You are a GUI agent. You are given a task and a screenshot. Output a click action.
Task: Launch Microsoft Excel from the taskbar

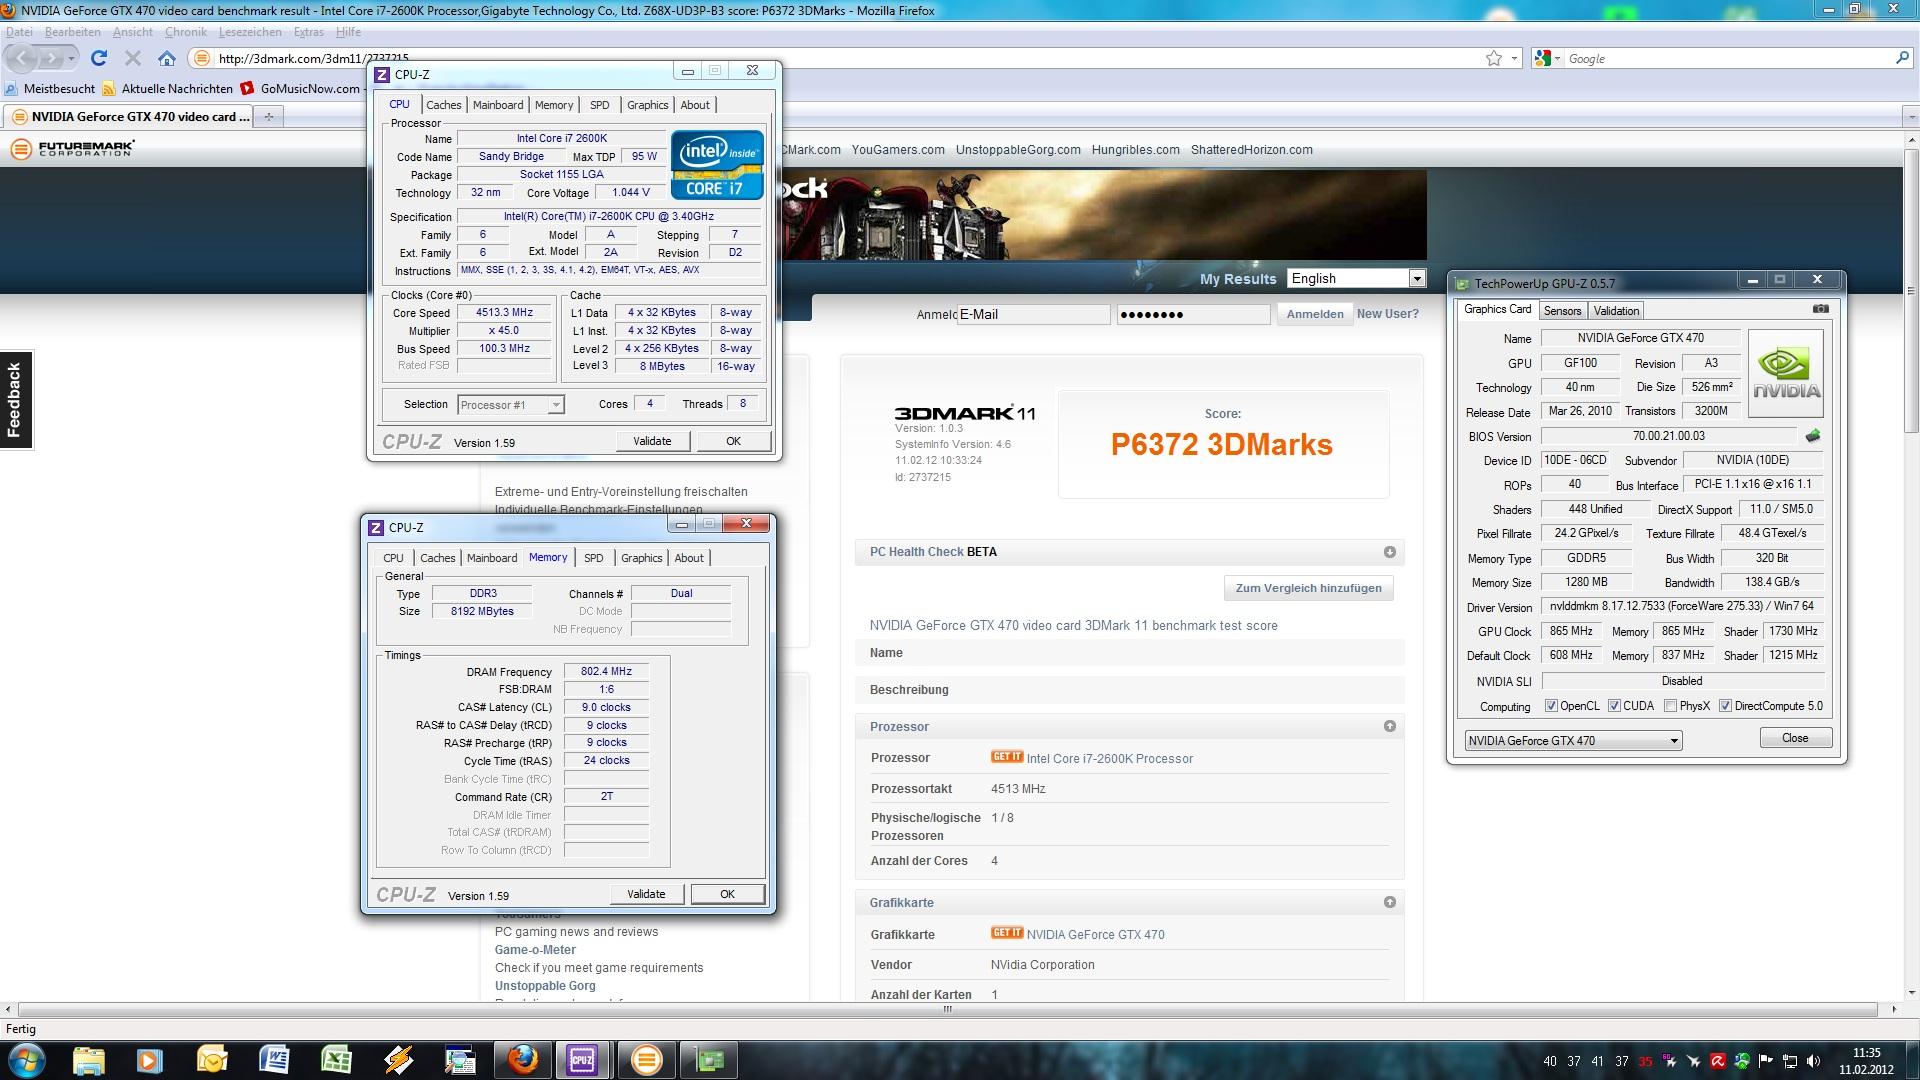pyautogui.click(x=336, y=1060)
